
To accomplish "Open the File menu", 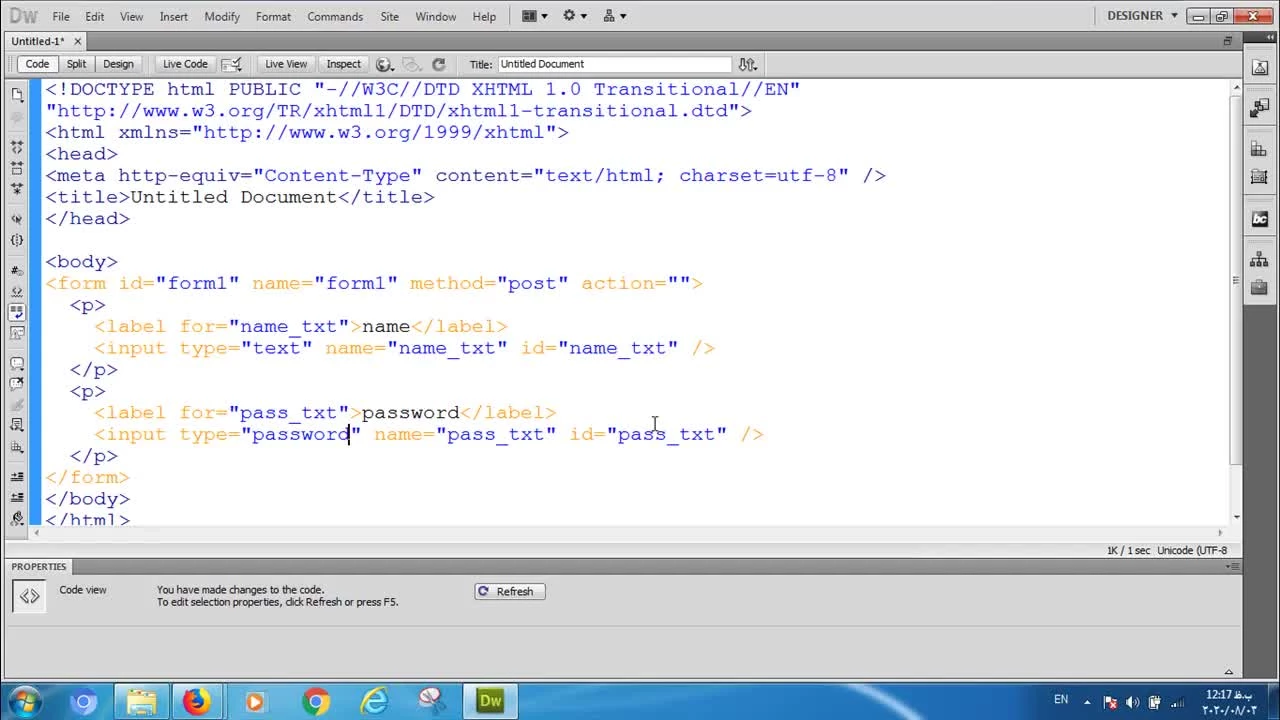I will click(x=61, y=17).
